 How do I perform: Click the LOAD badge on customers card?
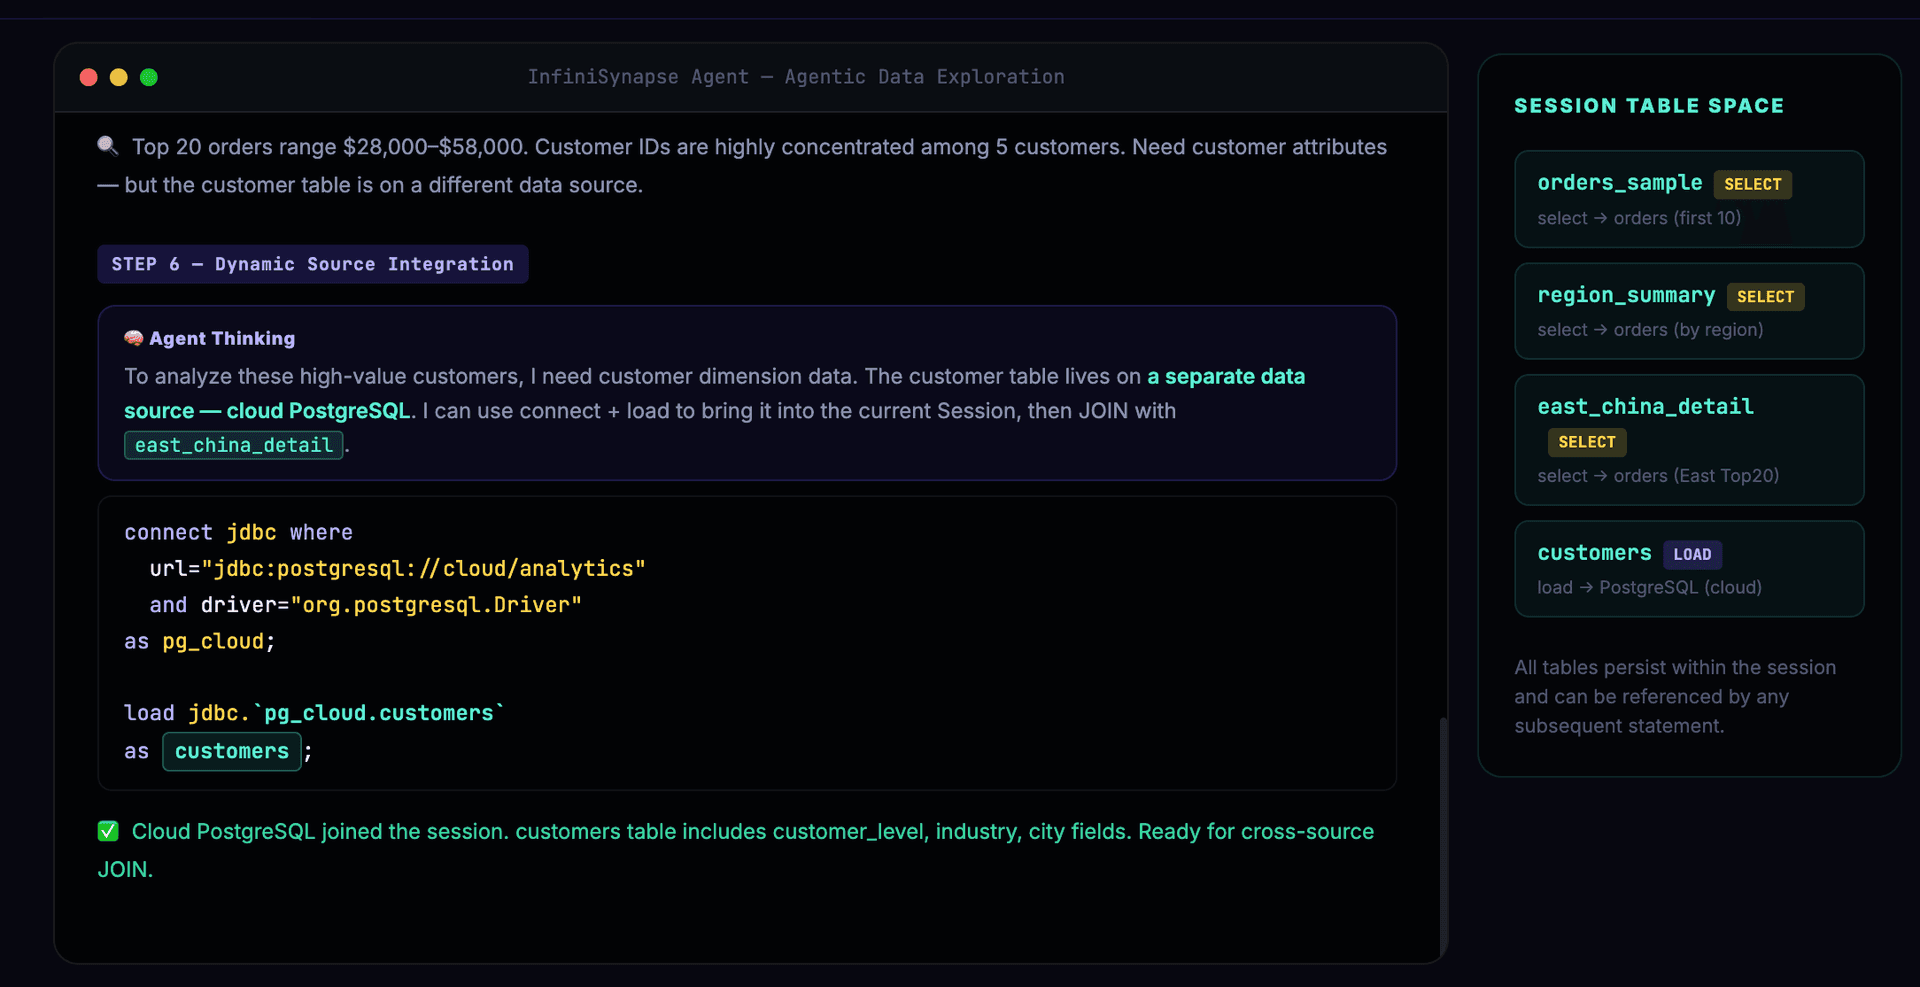[x=1693, y=554]
